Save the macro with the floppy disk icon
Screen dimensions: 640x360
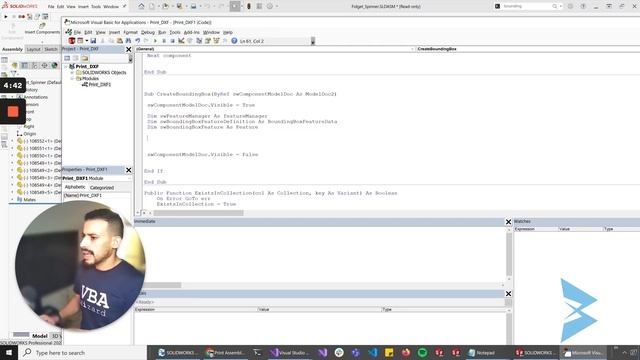click(93, 41)
